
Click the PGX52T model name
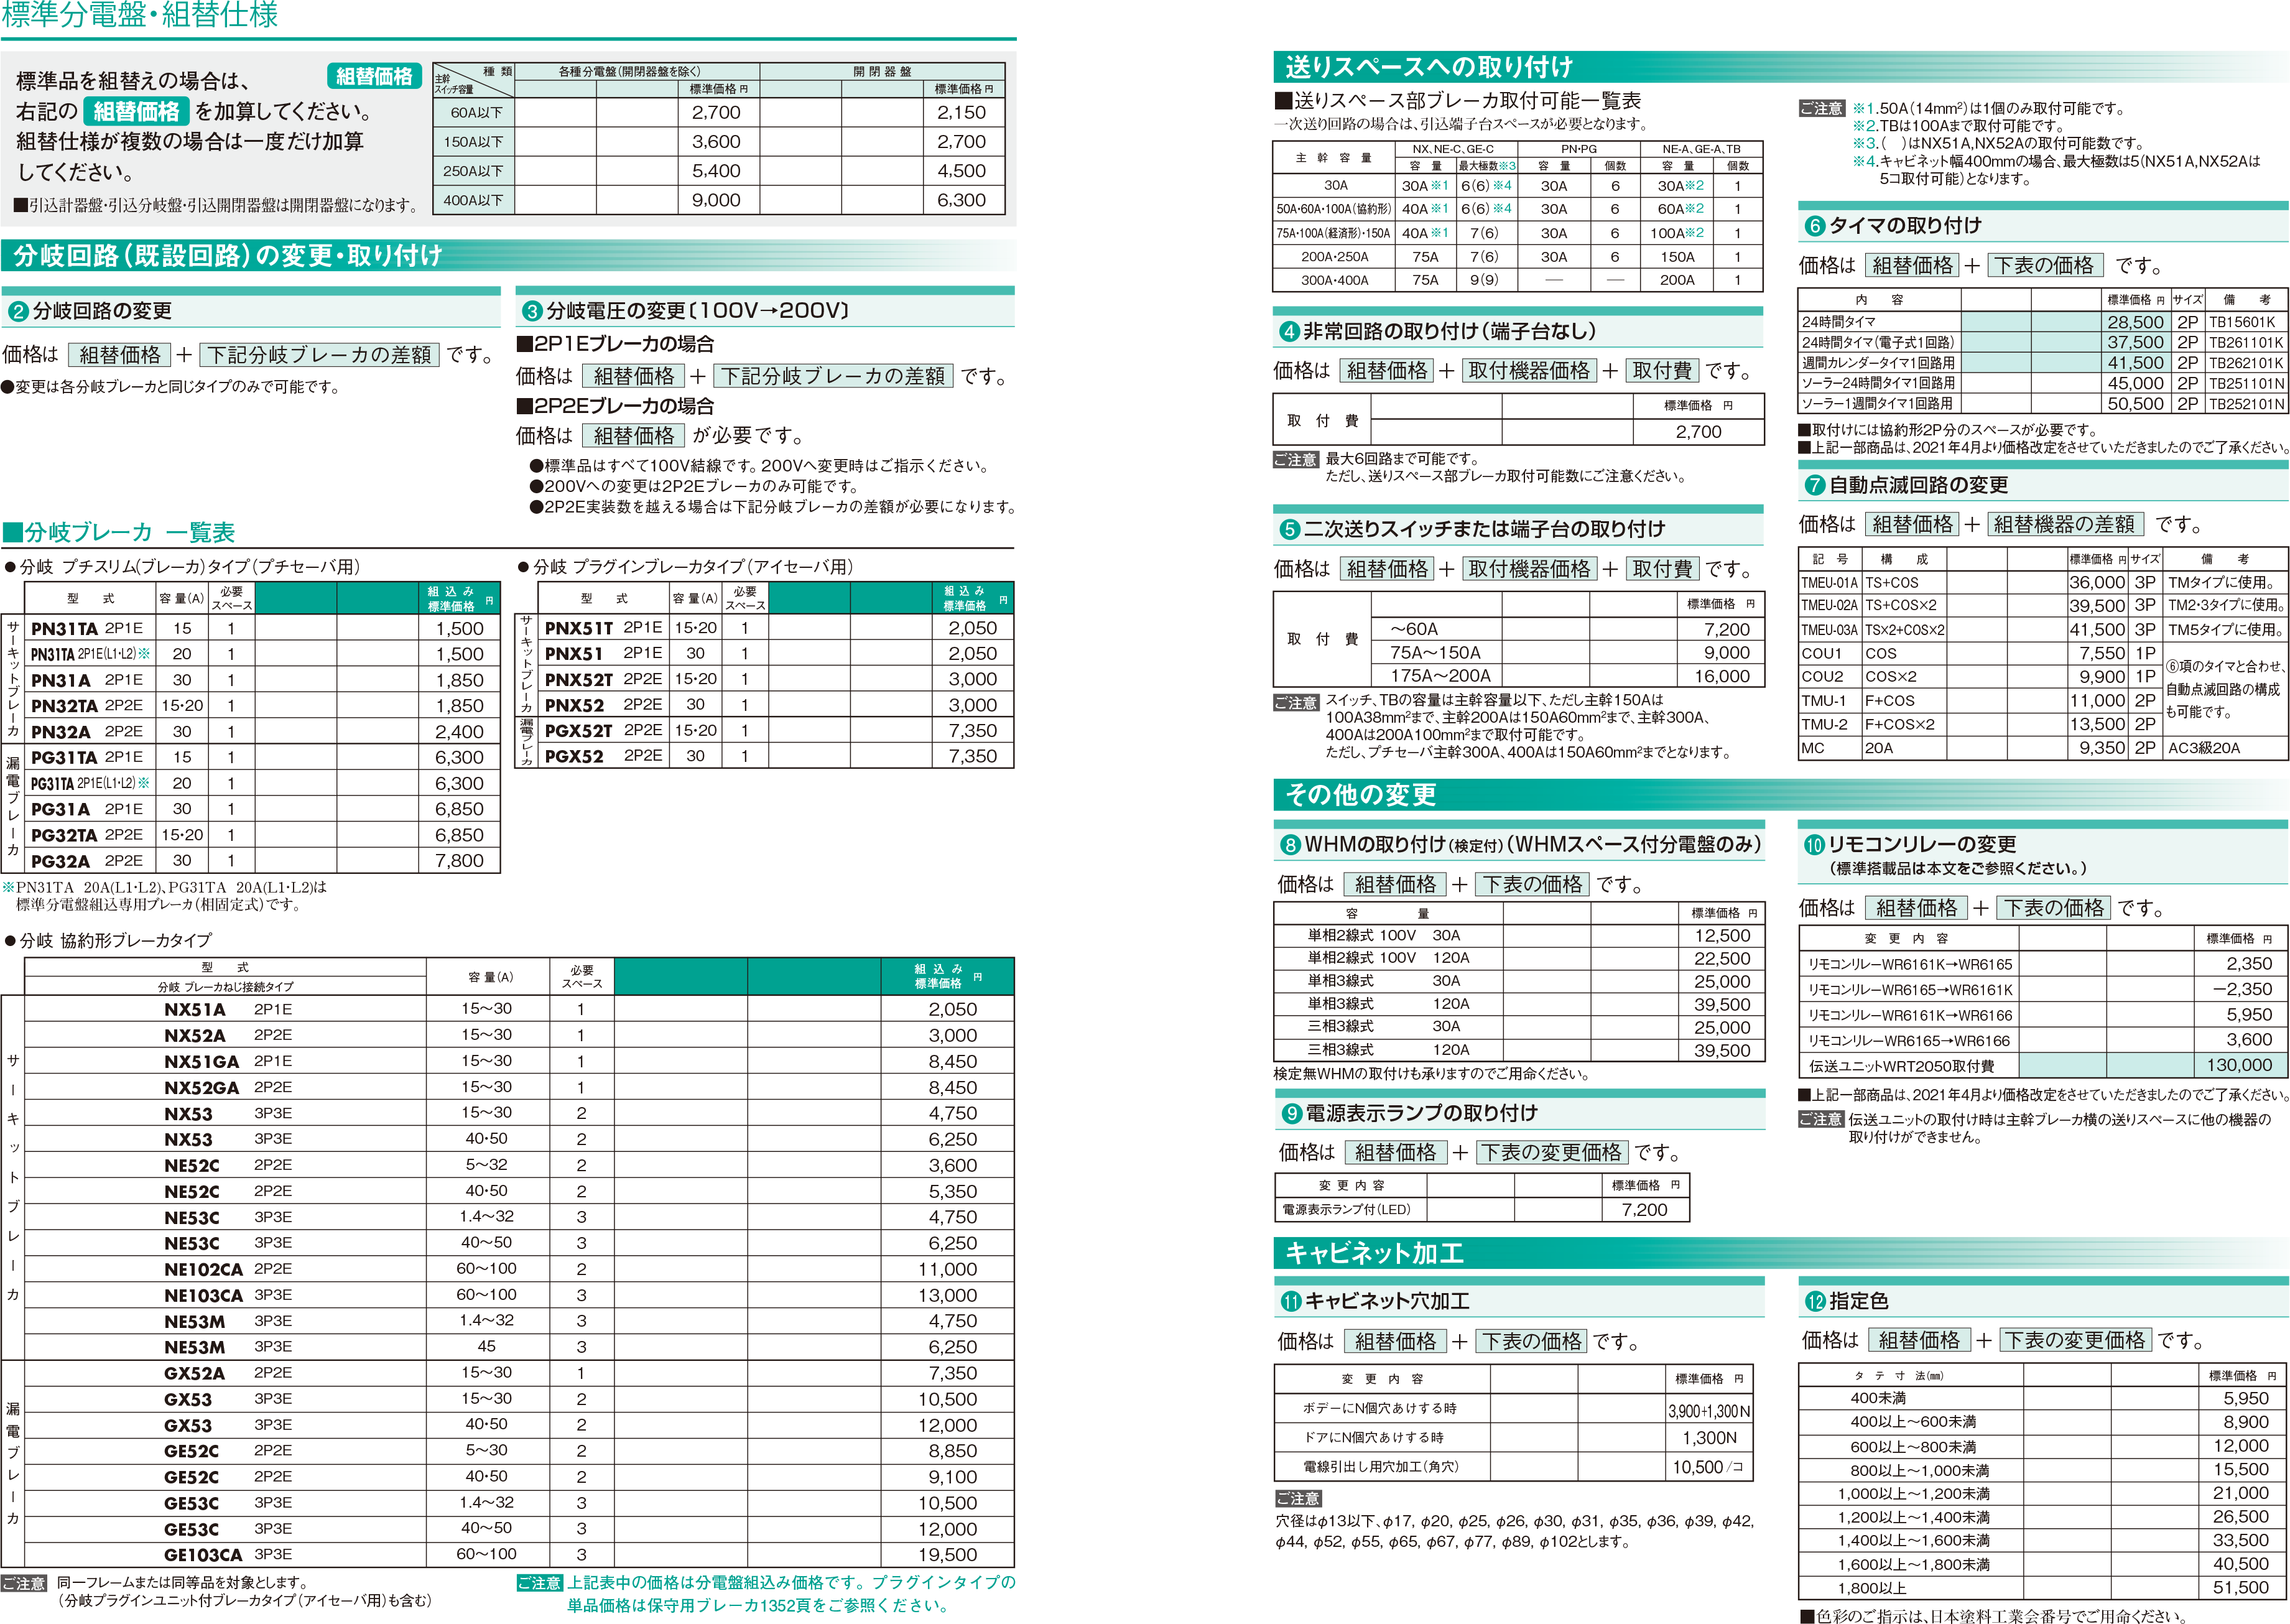coord(579,731)
